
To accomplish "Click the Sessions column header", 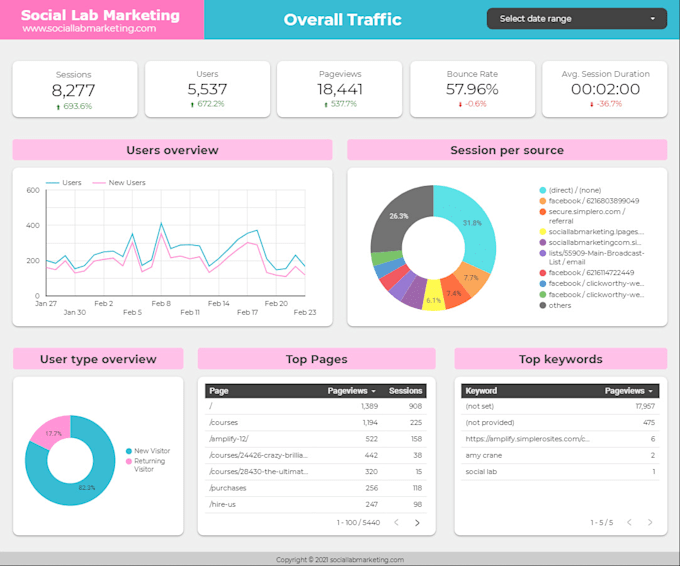I will 405,391.
